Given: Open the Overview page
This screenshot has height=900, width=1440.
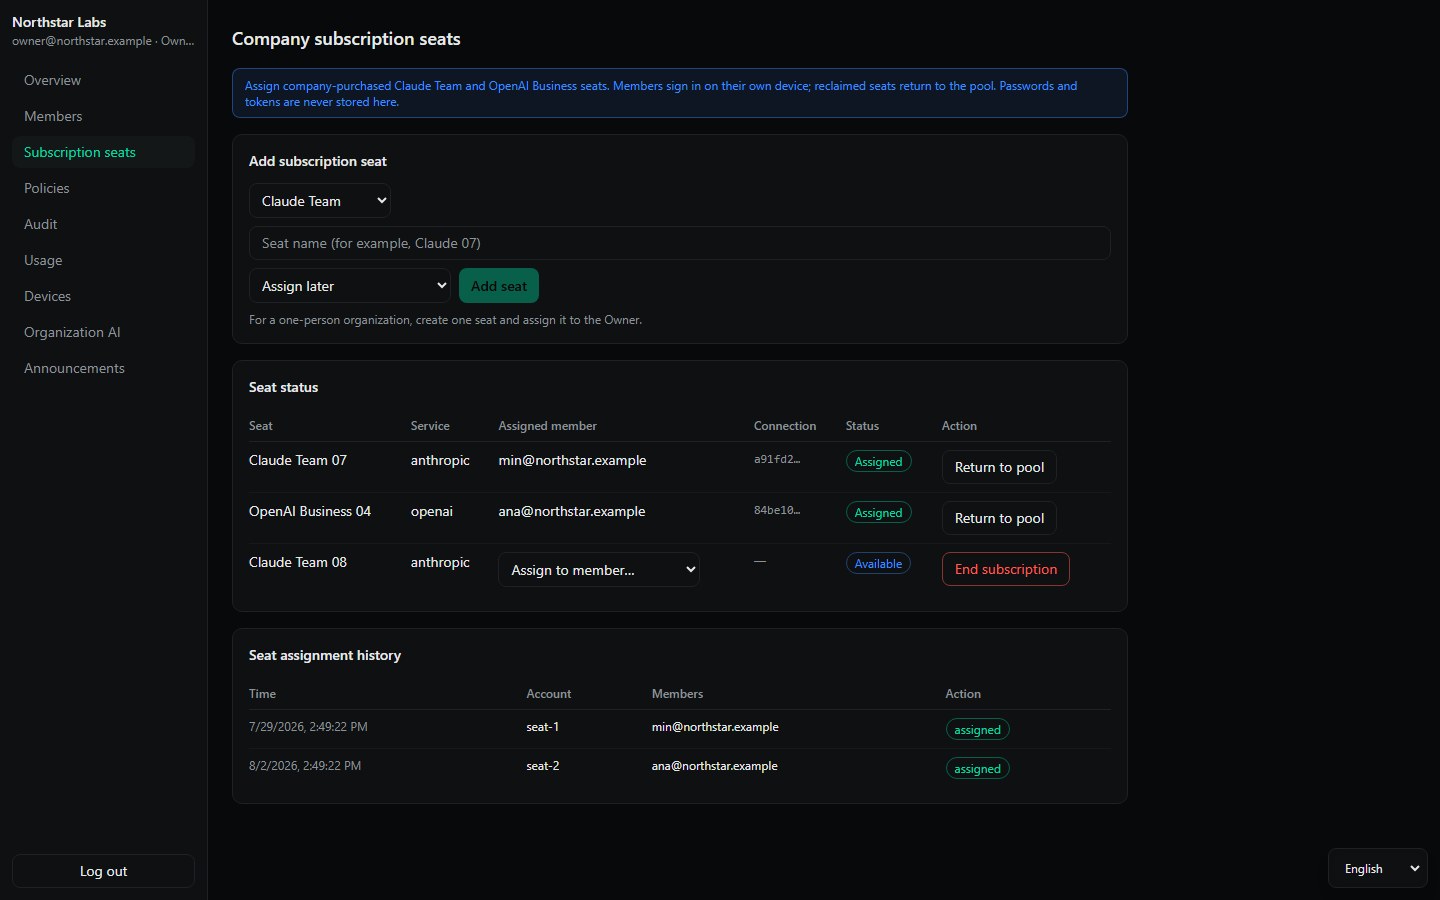Looking at the screenshot, I should [103, 80].
